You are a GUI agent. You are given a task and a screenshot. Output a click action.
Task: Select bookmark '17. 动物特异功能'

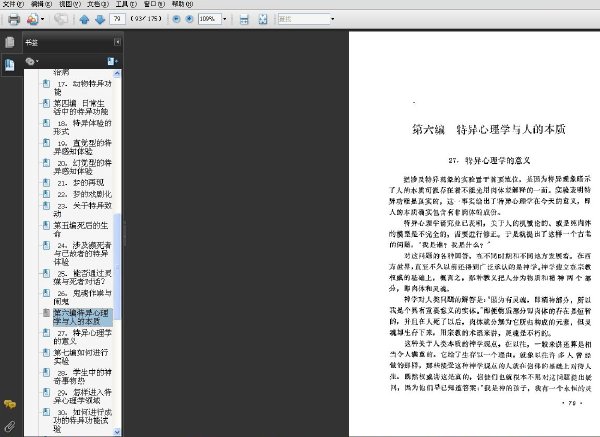(82, 88)
